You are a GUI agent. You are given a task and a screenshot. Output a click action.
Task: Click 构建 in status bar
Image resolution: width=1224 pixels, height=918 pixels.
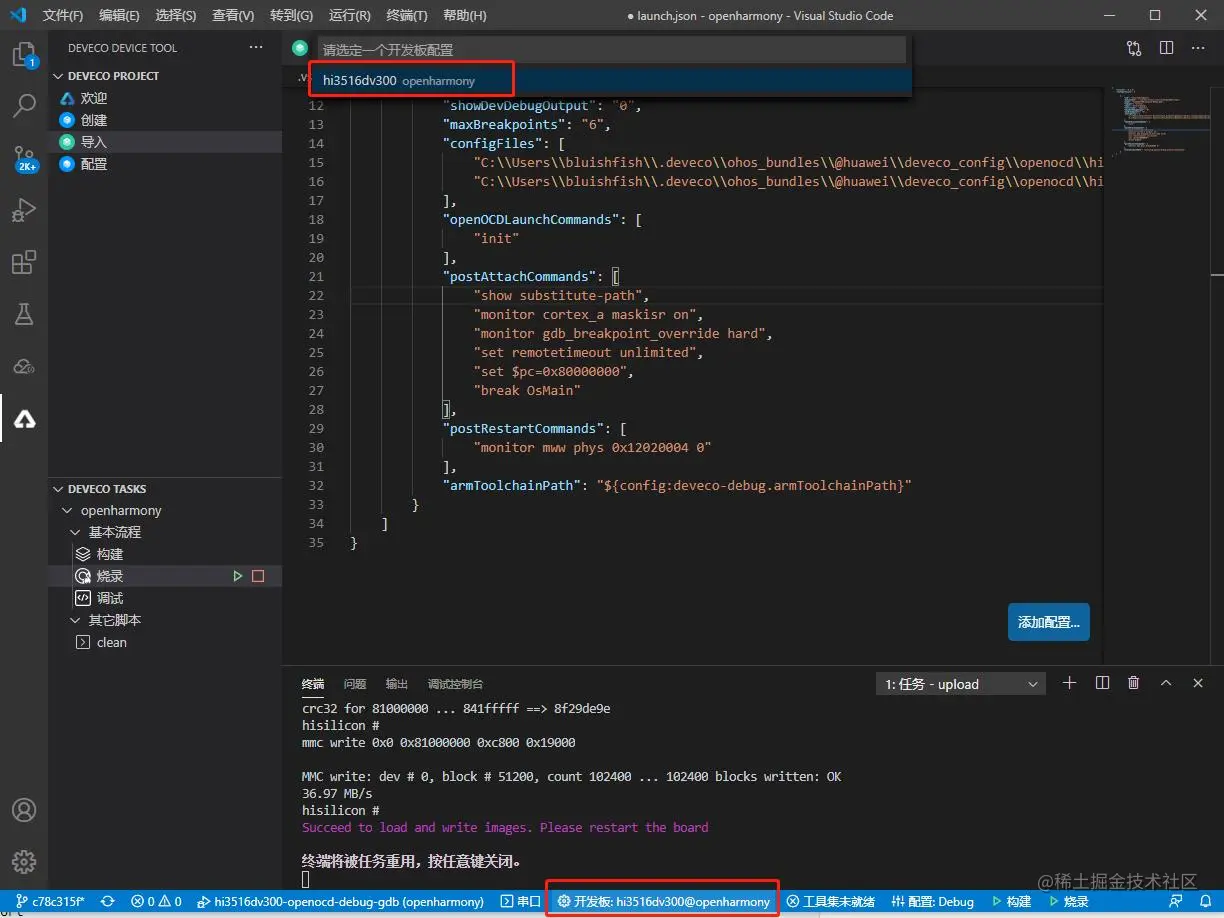click(1011, 901)
